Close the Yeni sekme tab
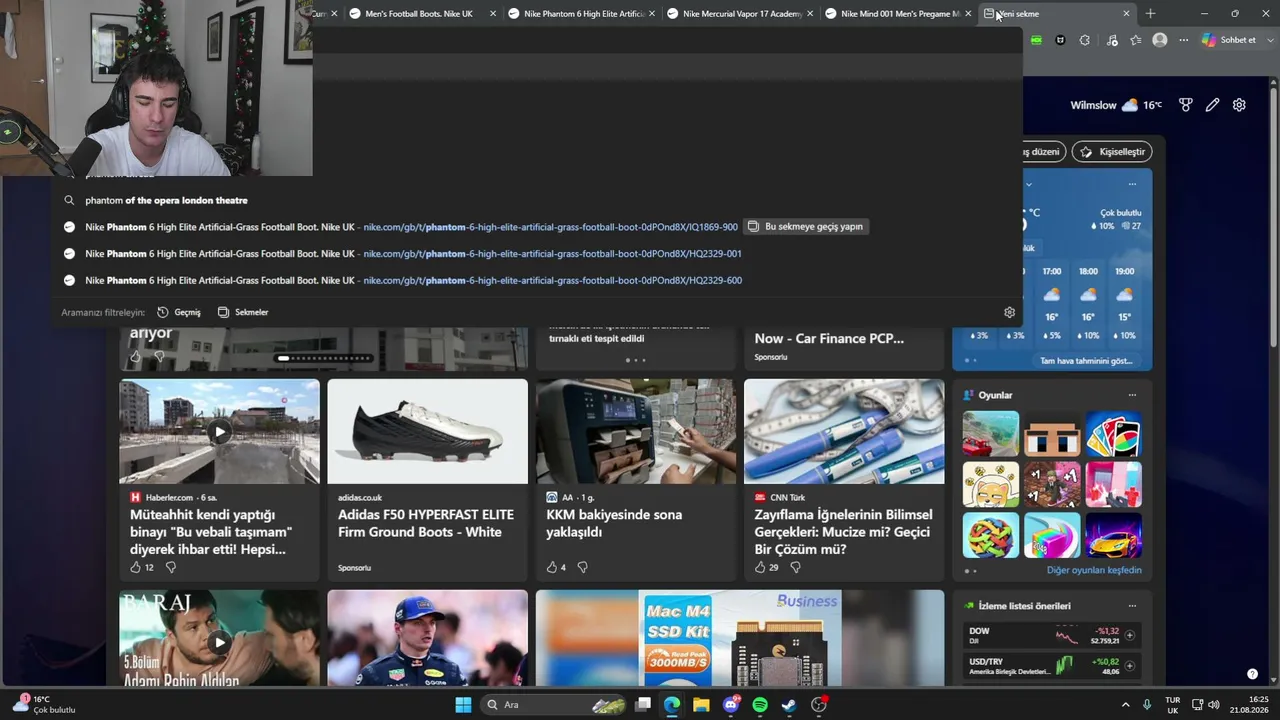The width and height of the screenshot is (1280, 720). click(x=1126, y=14)
